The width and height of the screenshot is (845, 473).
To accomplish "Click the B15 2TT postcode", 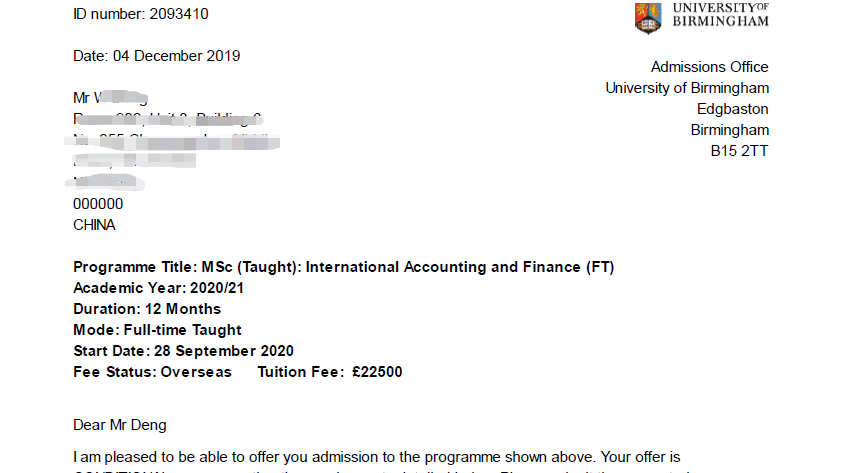I will [x=739, y=151].
